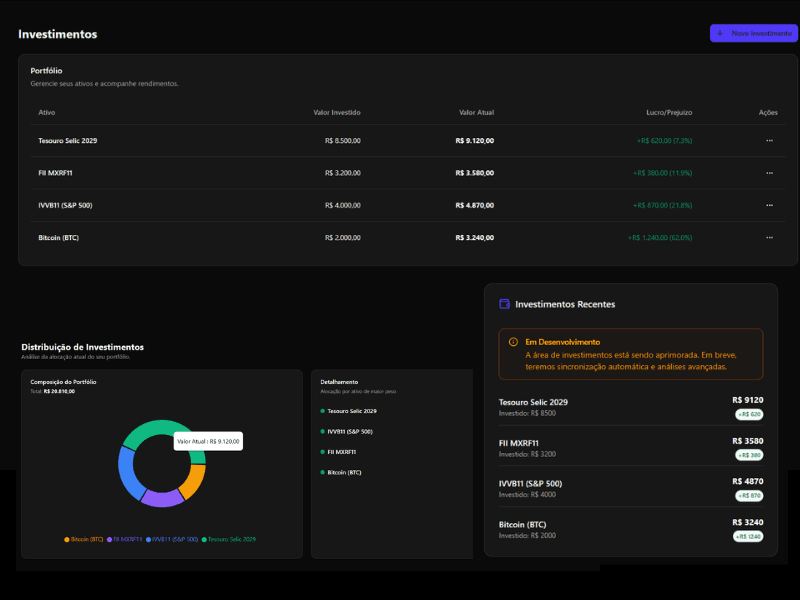
Task: Click the wallet icon beside Investimentos Recentes
Action: (x=505, y=304)
